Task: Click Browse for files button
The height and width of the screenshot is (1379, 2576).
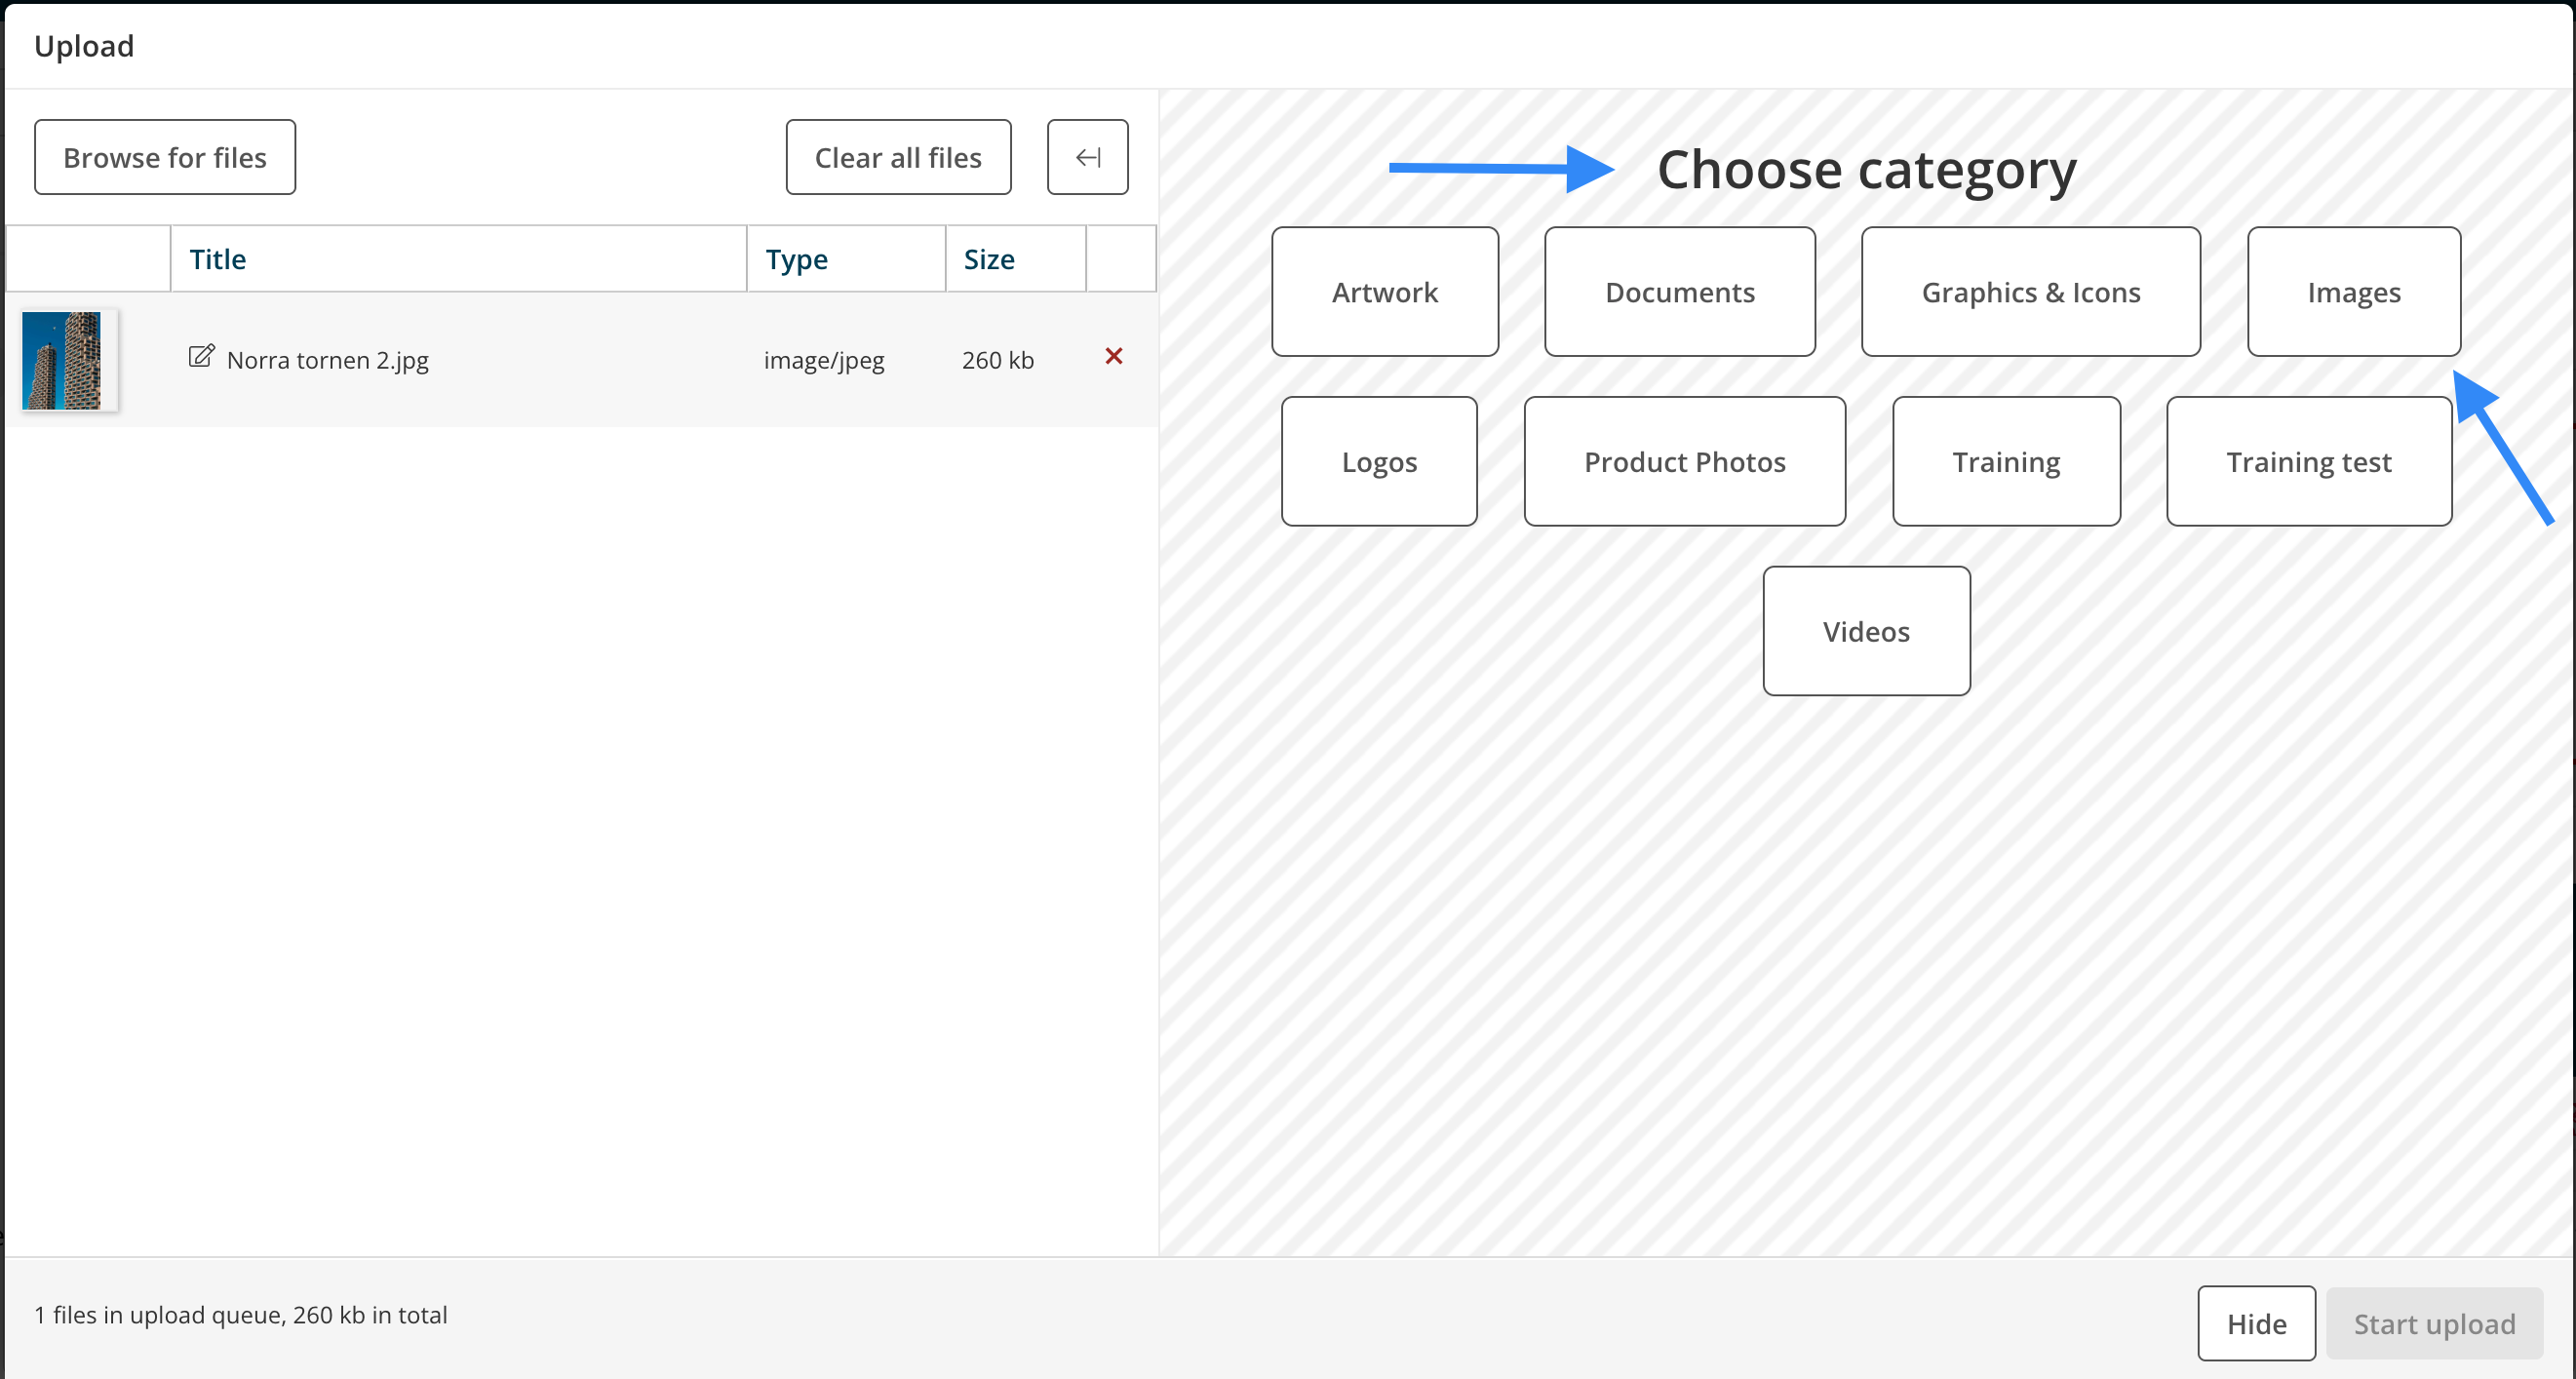Action: [x=165, y=157]
